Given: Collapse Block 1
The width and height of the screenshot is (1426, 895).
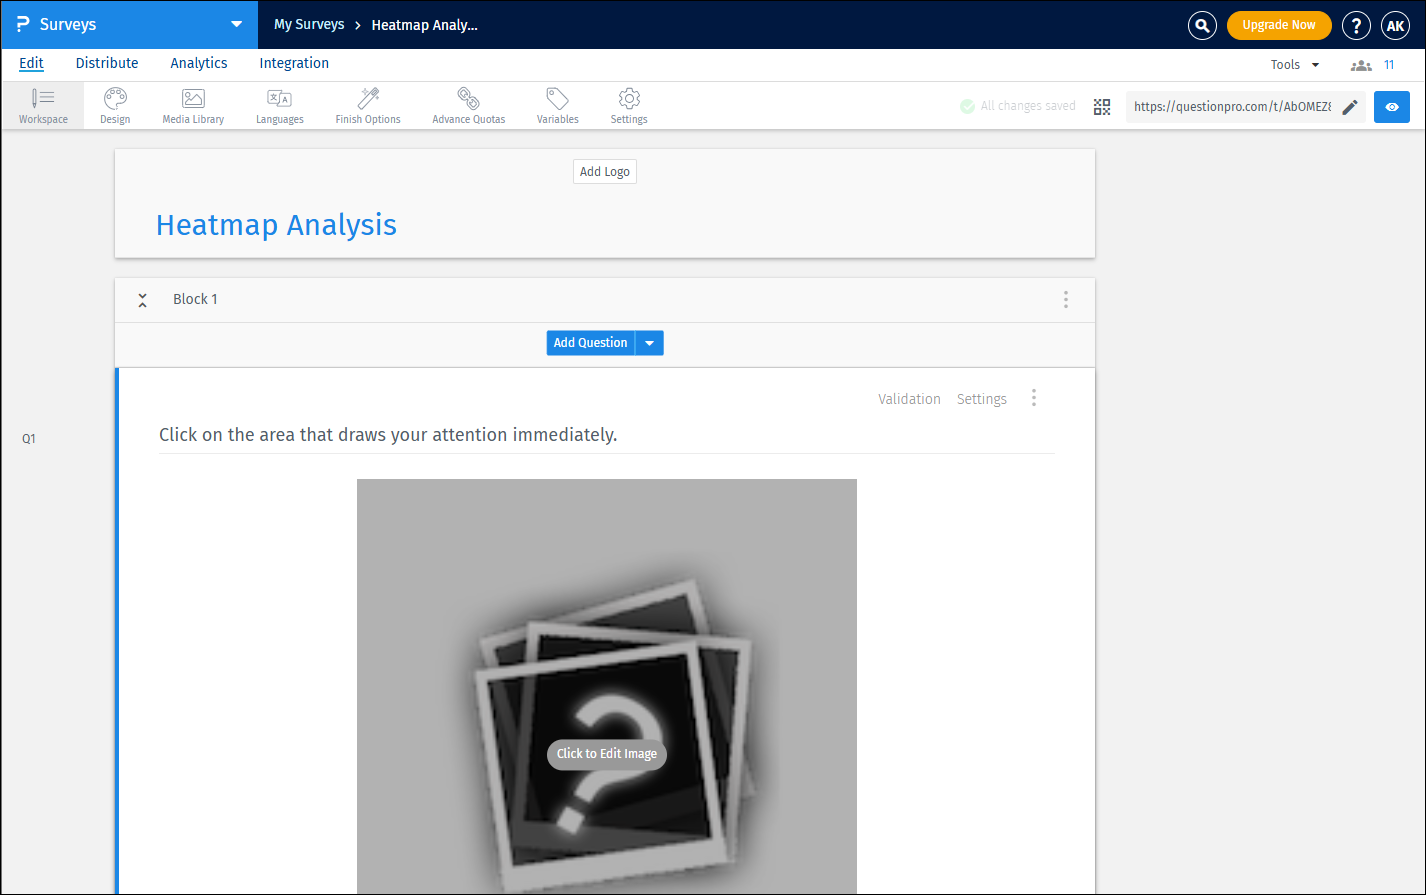Looking at the screenshot, I should coord(142,299).
